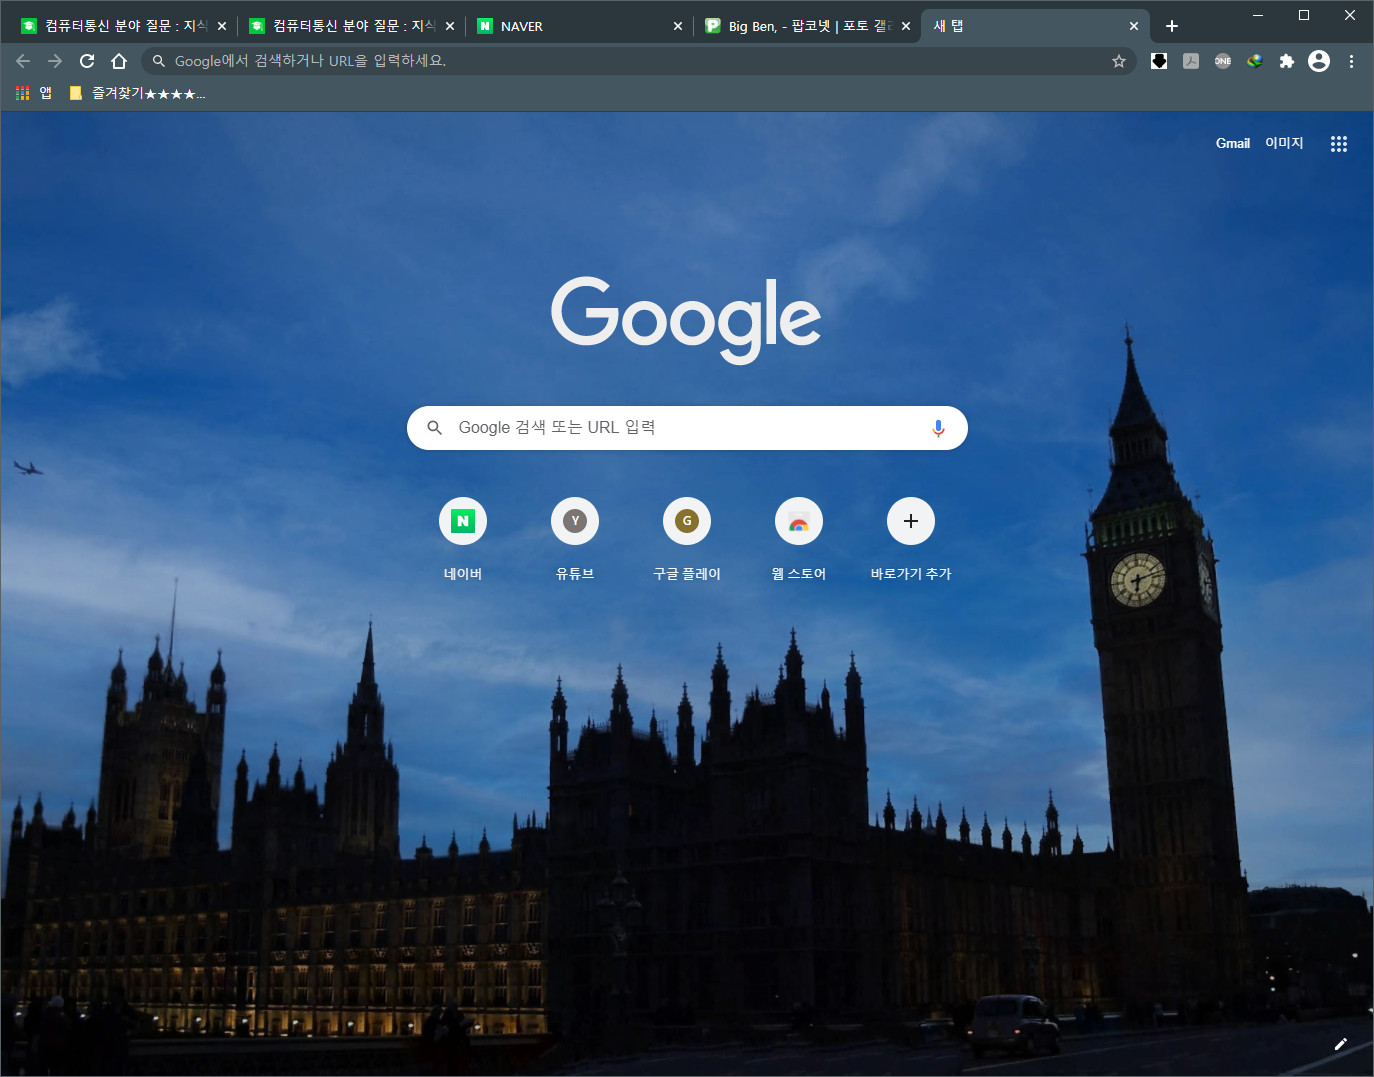Open the Gmail link
1374x1077 pixels.
tap(1233, 143)
